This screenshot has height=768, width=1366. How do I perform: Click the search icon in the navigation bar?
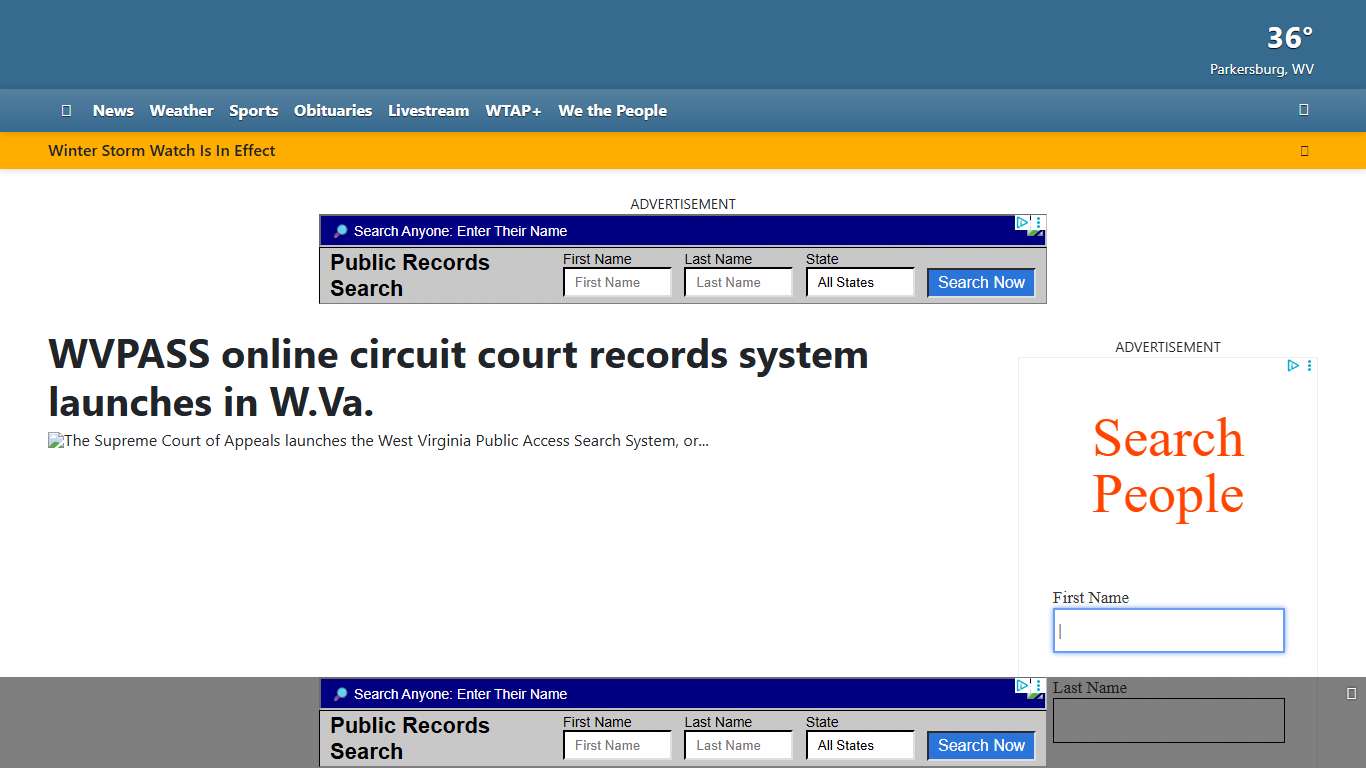pos(1303,110)
